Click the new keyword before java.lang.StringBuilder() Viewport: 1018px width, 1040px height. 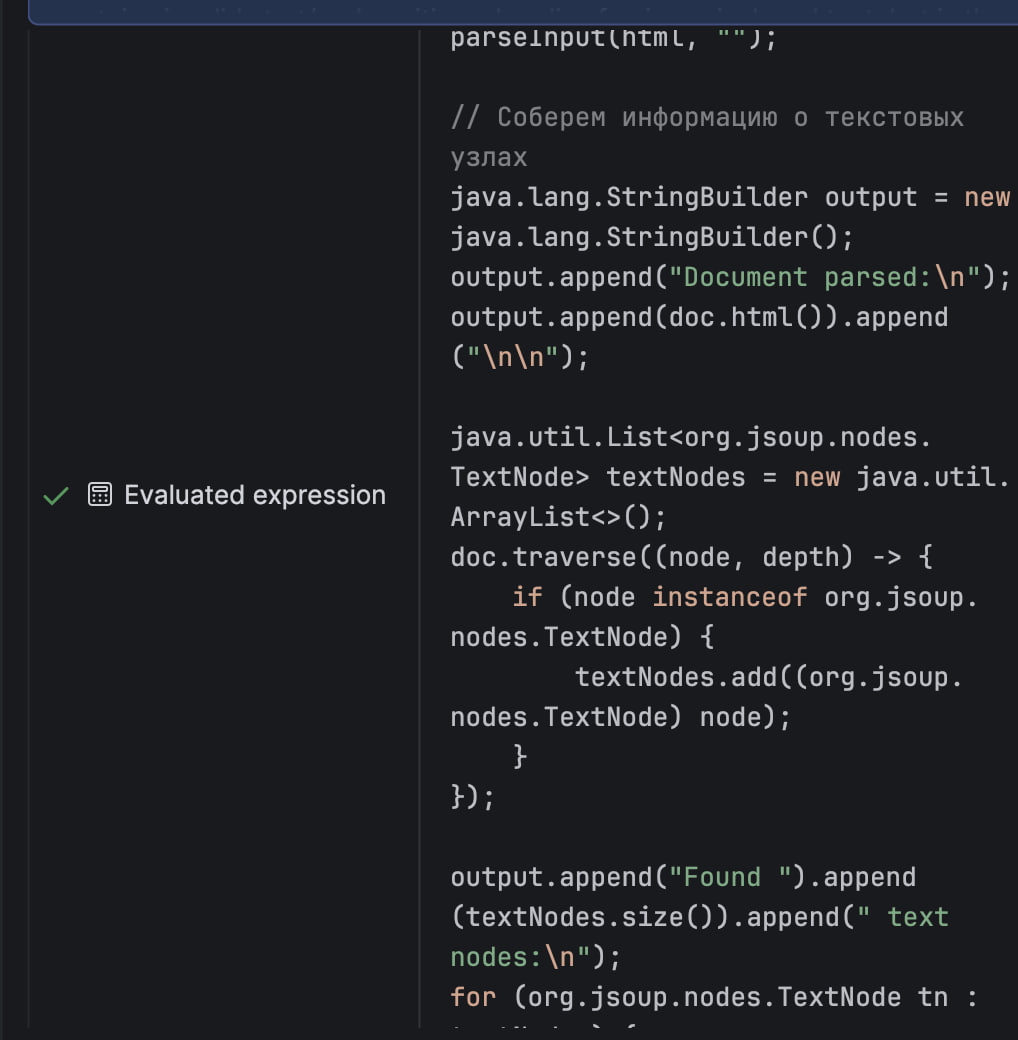tap(986, 198)
